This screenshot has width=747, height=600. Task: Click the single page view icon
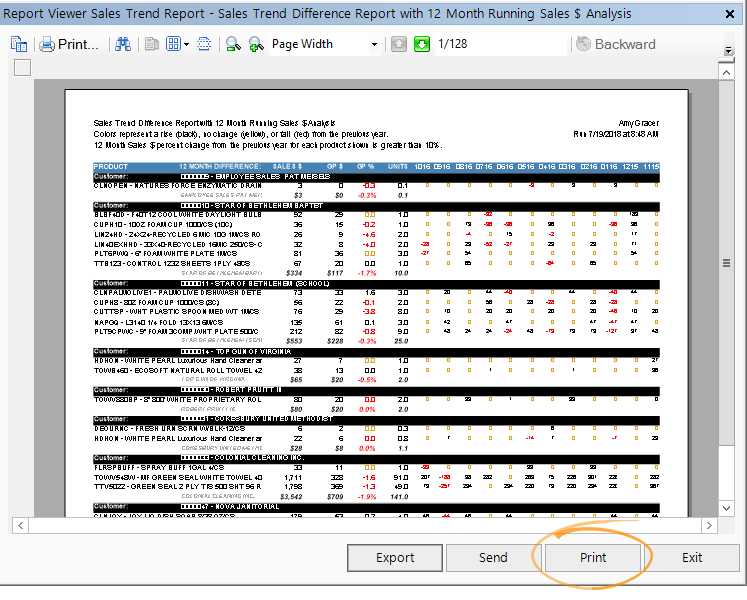(x=151, y=44)
